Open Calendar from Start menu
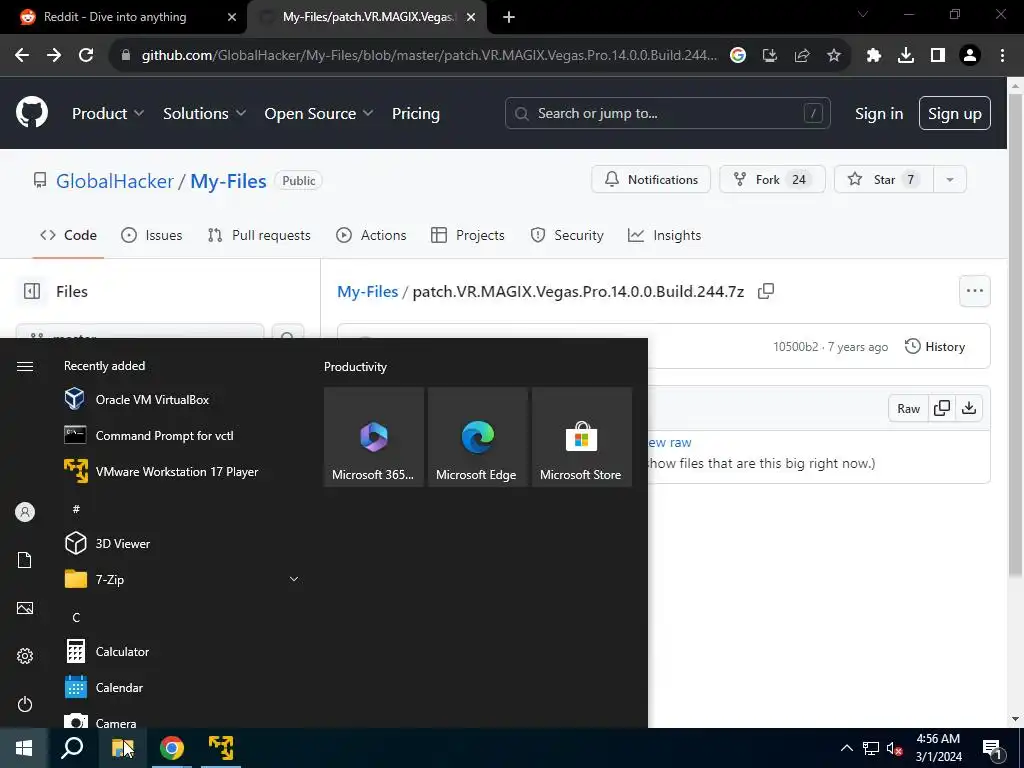Image resolution: width=1024 pixels, height=768 pixels. 183,688
